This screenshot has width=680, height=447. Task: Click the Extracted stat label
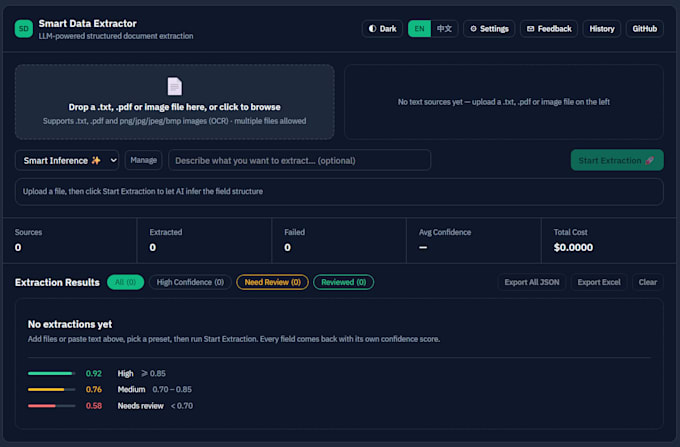[x=166, y=232]
